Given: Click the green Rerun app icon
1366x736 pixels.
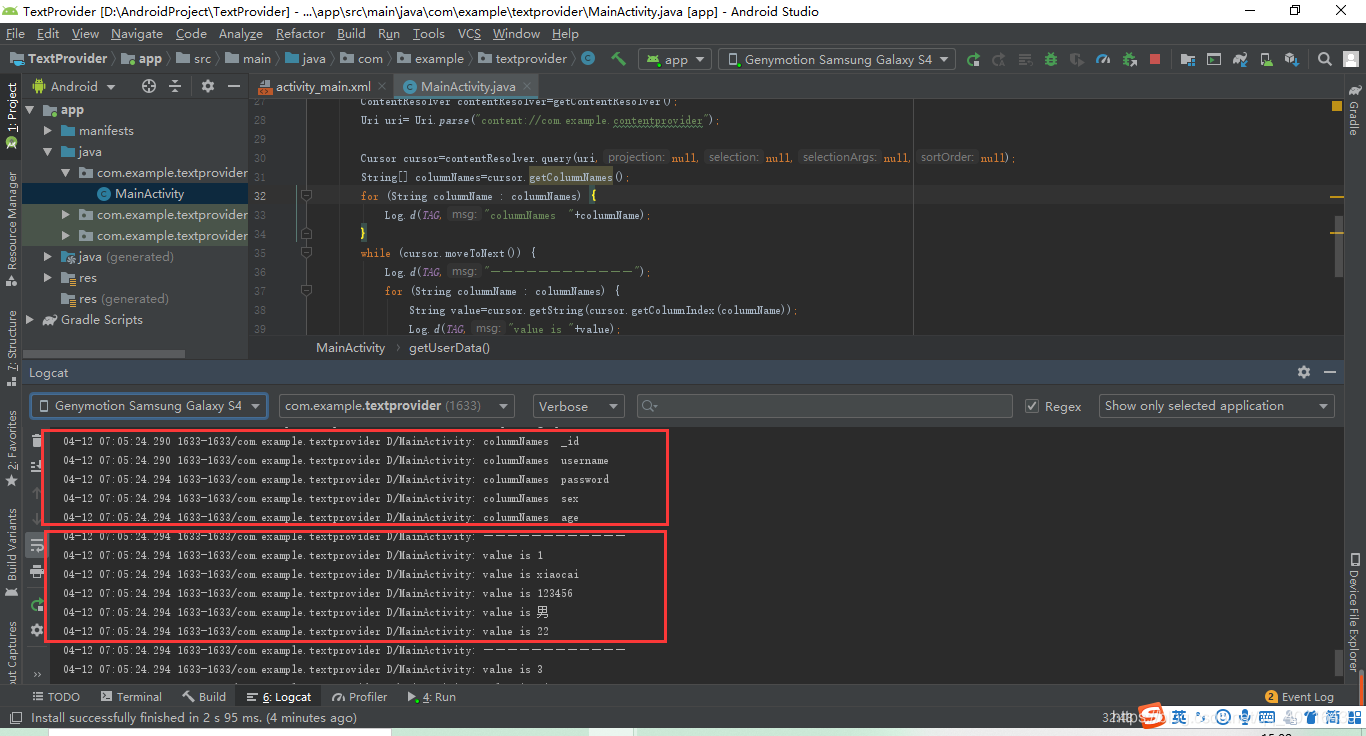Looking at the screenshot, I should click(x=974, y=59).
